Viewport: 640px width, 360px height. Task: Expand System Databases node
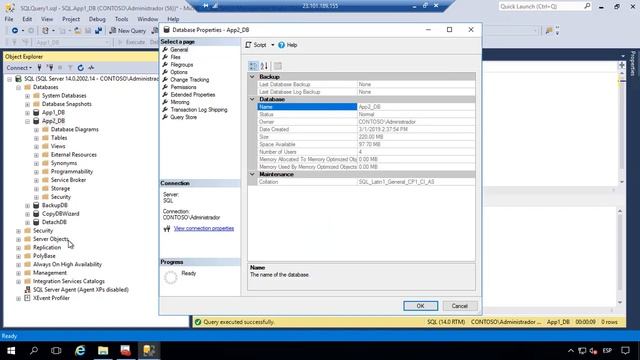coord(27,96)
